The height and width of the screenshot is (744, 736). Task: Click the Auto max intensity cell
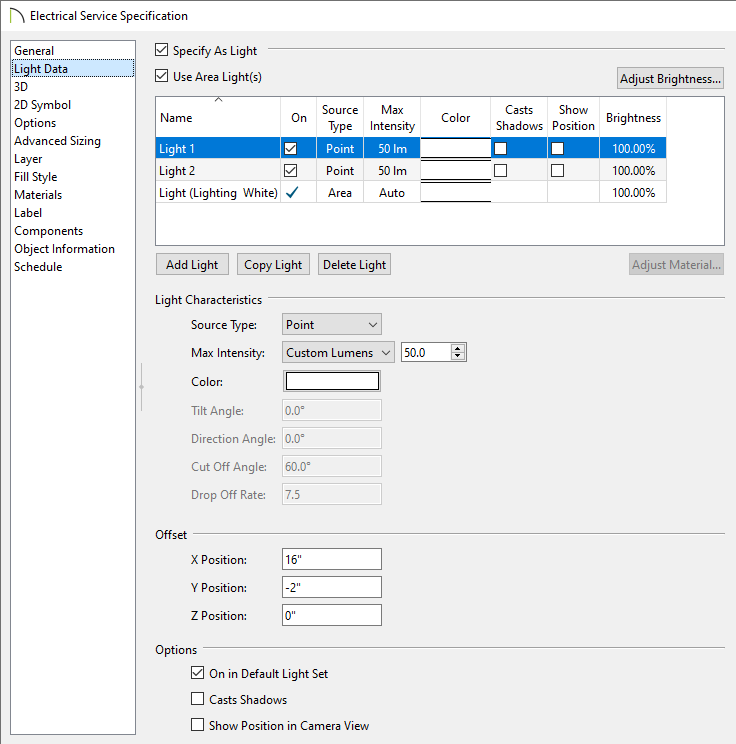tap(392, 192)
